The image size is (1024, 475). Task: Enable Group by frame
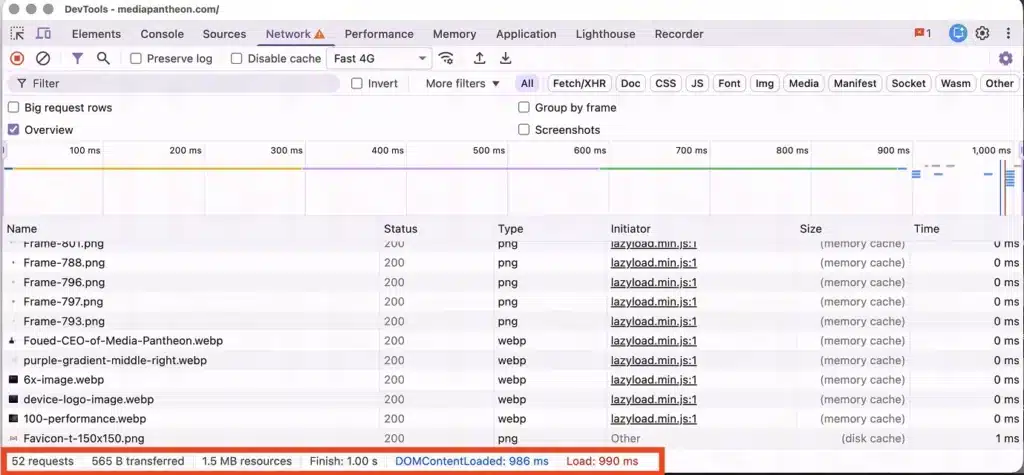click(524, 108)
